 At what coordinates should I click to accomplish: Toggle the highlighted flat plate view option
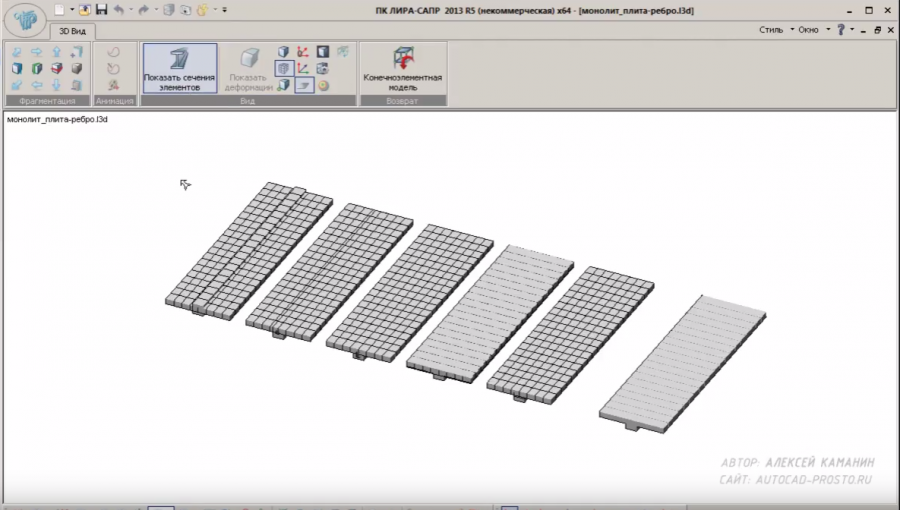coord(302,85)
